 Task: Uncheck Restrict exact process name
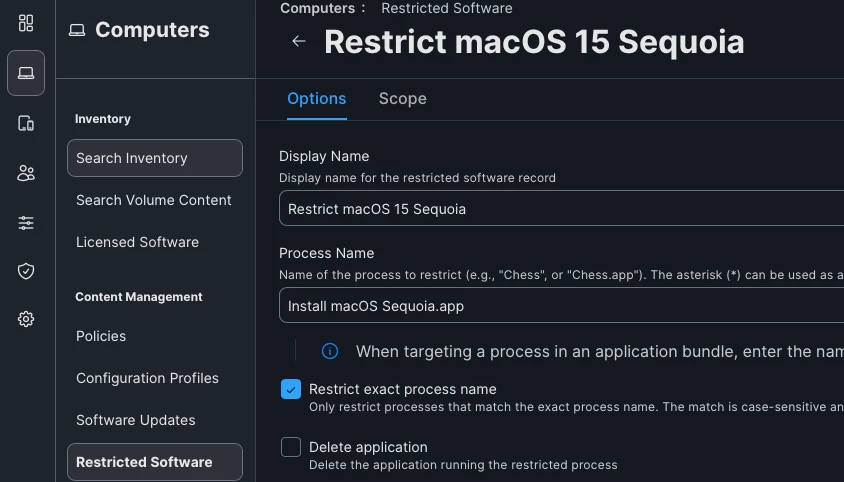291,389
